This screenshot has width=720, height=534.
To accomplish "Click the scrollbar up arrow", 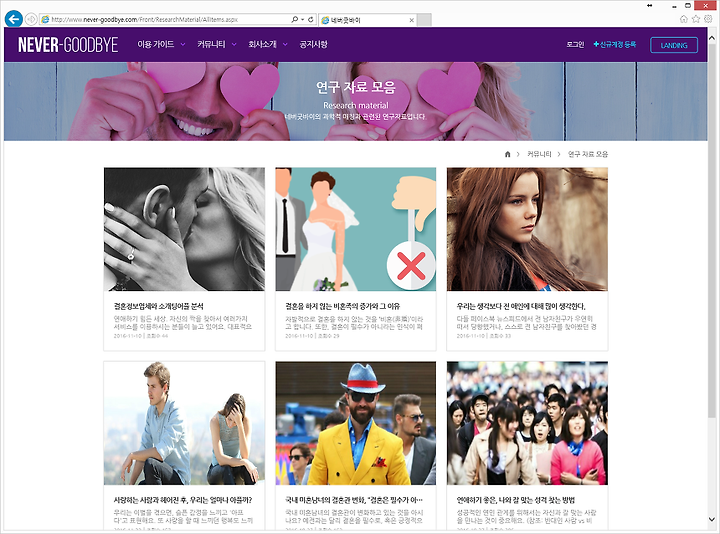I will coord(712,39).
